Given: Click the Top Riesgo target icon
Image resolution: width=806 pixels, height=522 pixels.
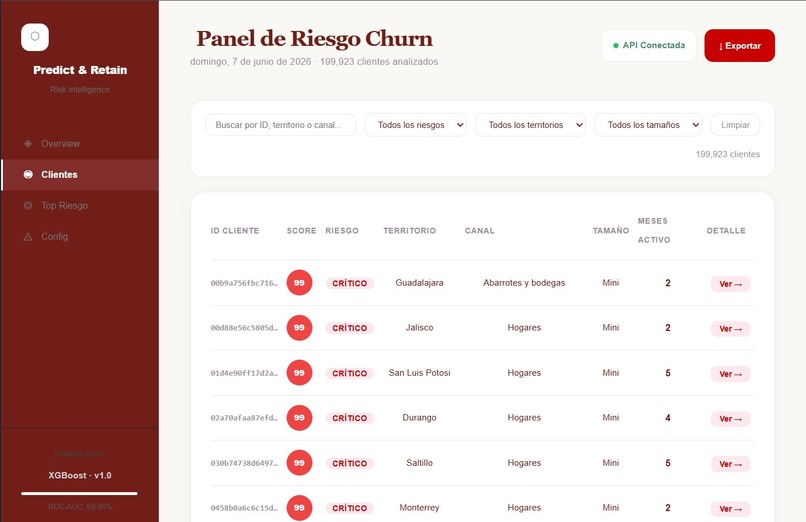Looking at the screenshot, I should click(x=28, y=206).
